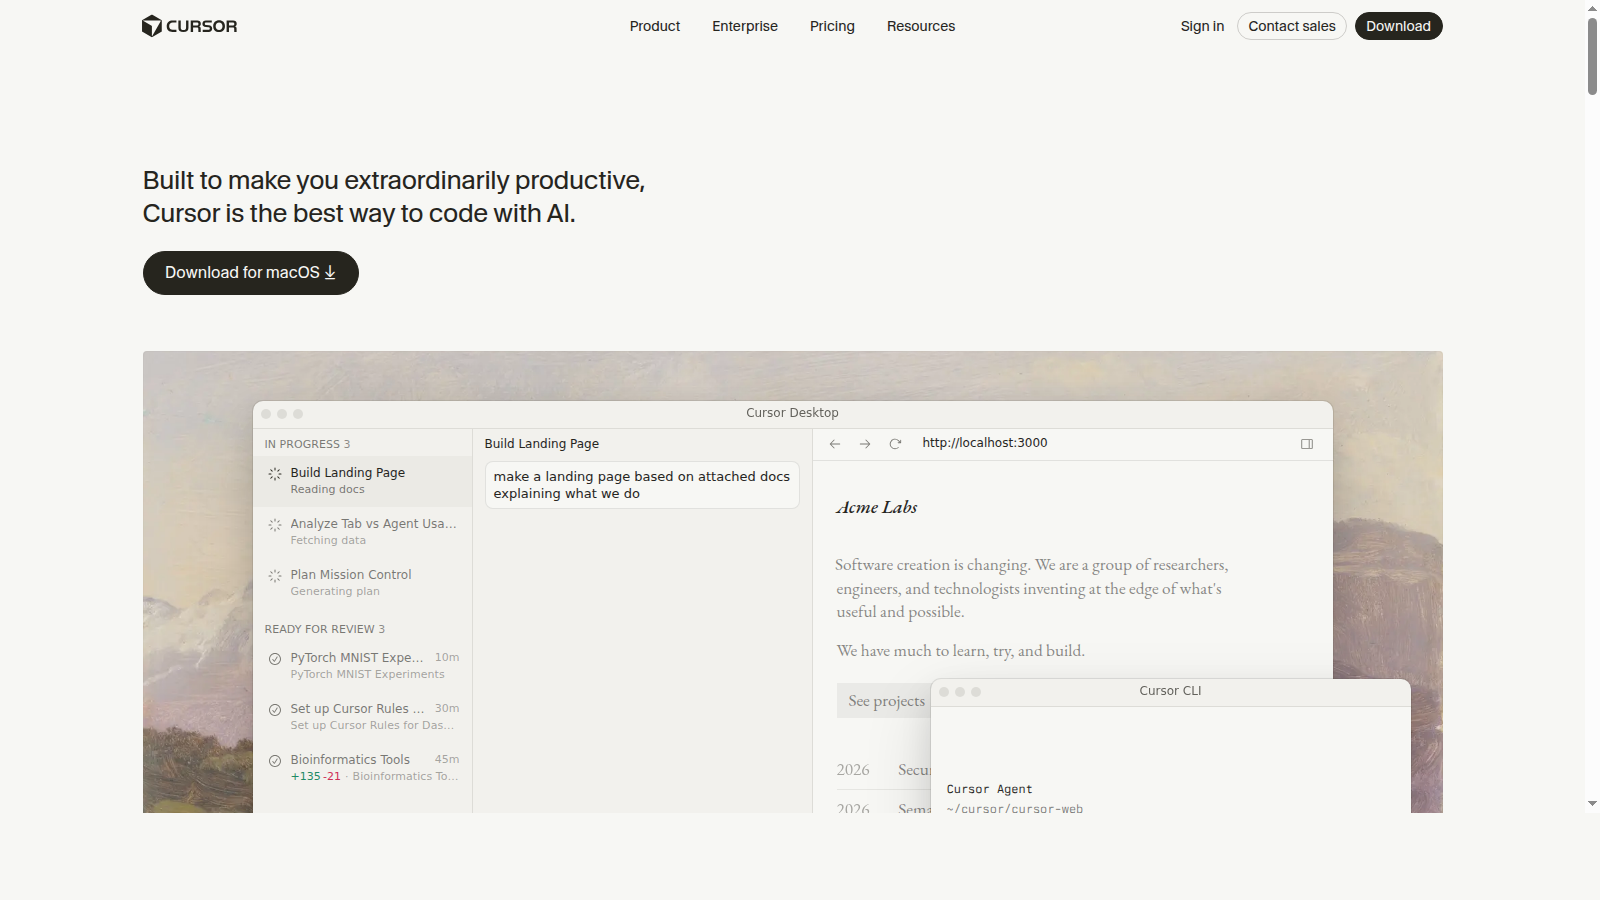Image resolution: width=1600 pixels, height=900 pixels.
Task: Click the localhost:3000 address field
Action: pos(985,443)
